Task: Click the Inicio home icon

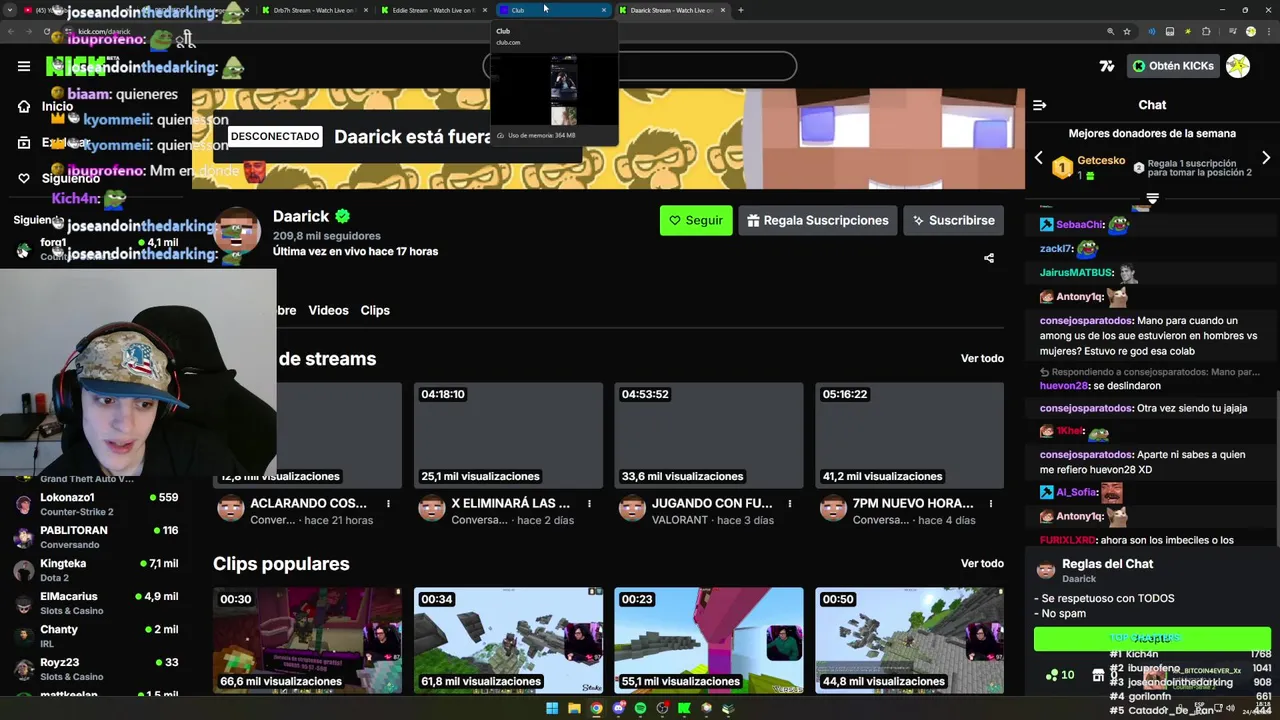Action: click(x=24, y=106)
